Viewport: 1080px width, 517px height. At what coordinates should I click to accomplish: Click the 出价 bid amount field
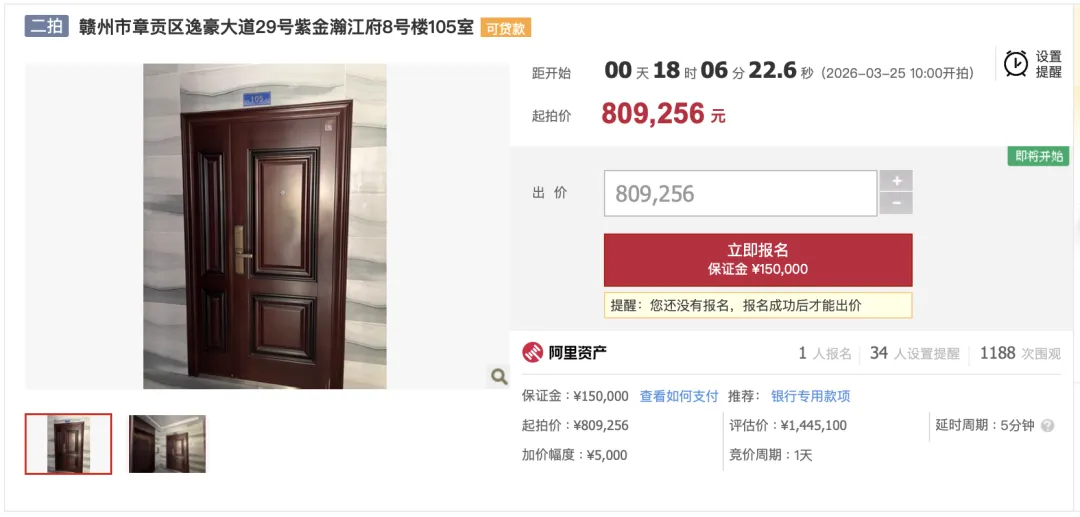click(x=740, y=193)
